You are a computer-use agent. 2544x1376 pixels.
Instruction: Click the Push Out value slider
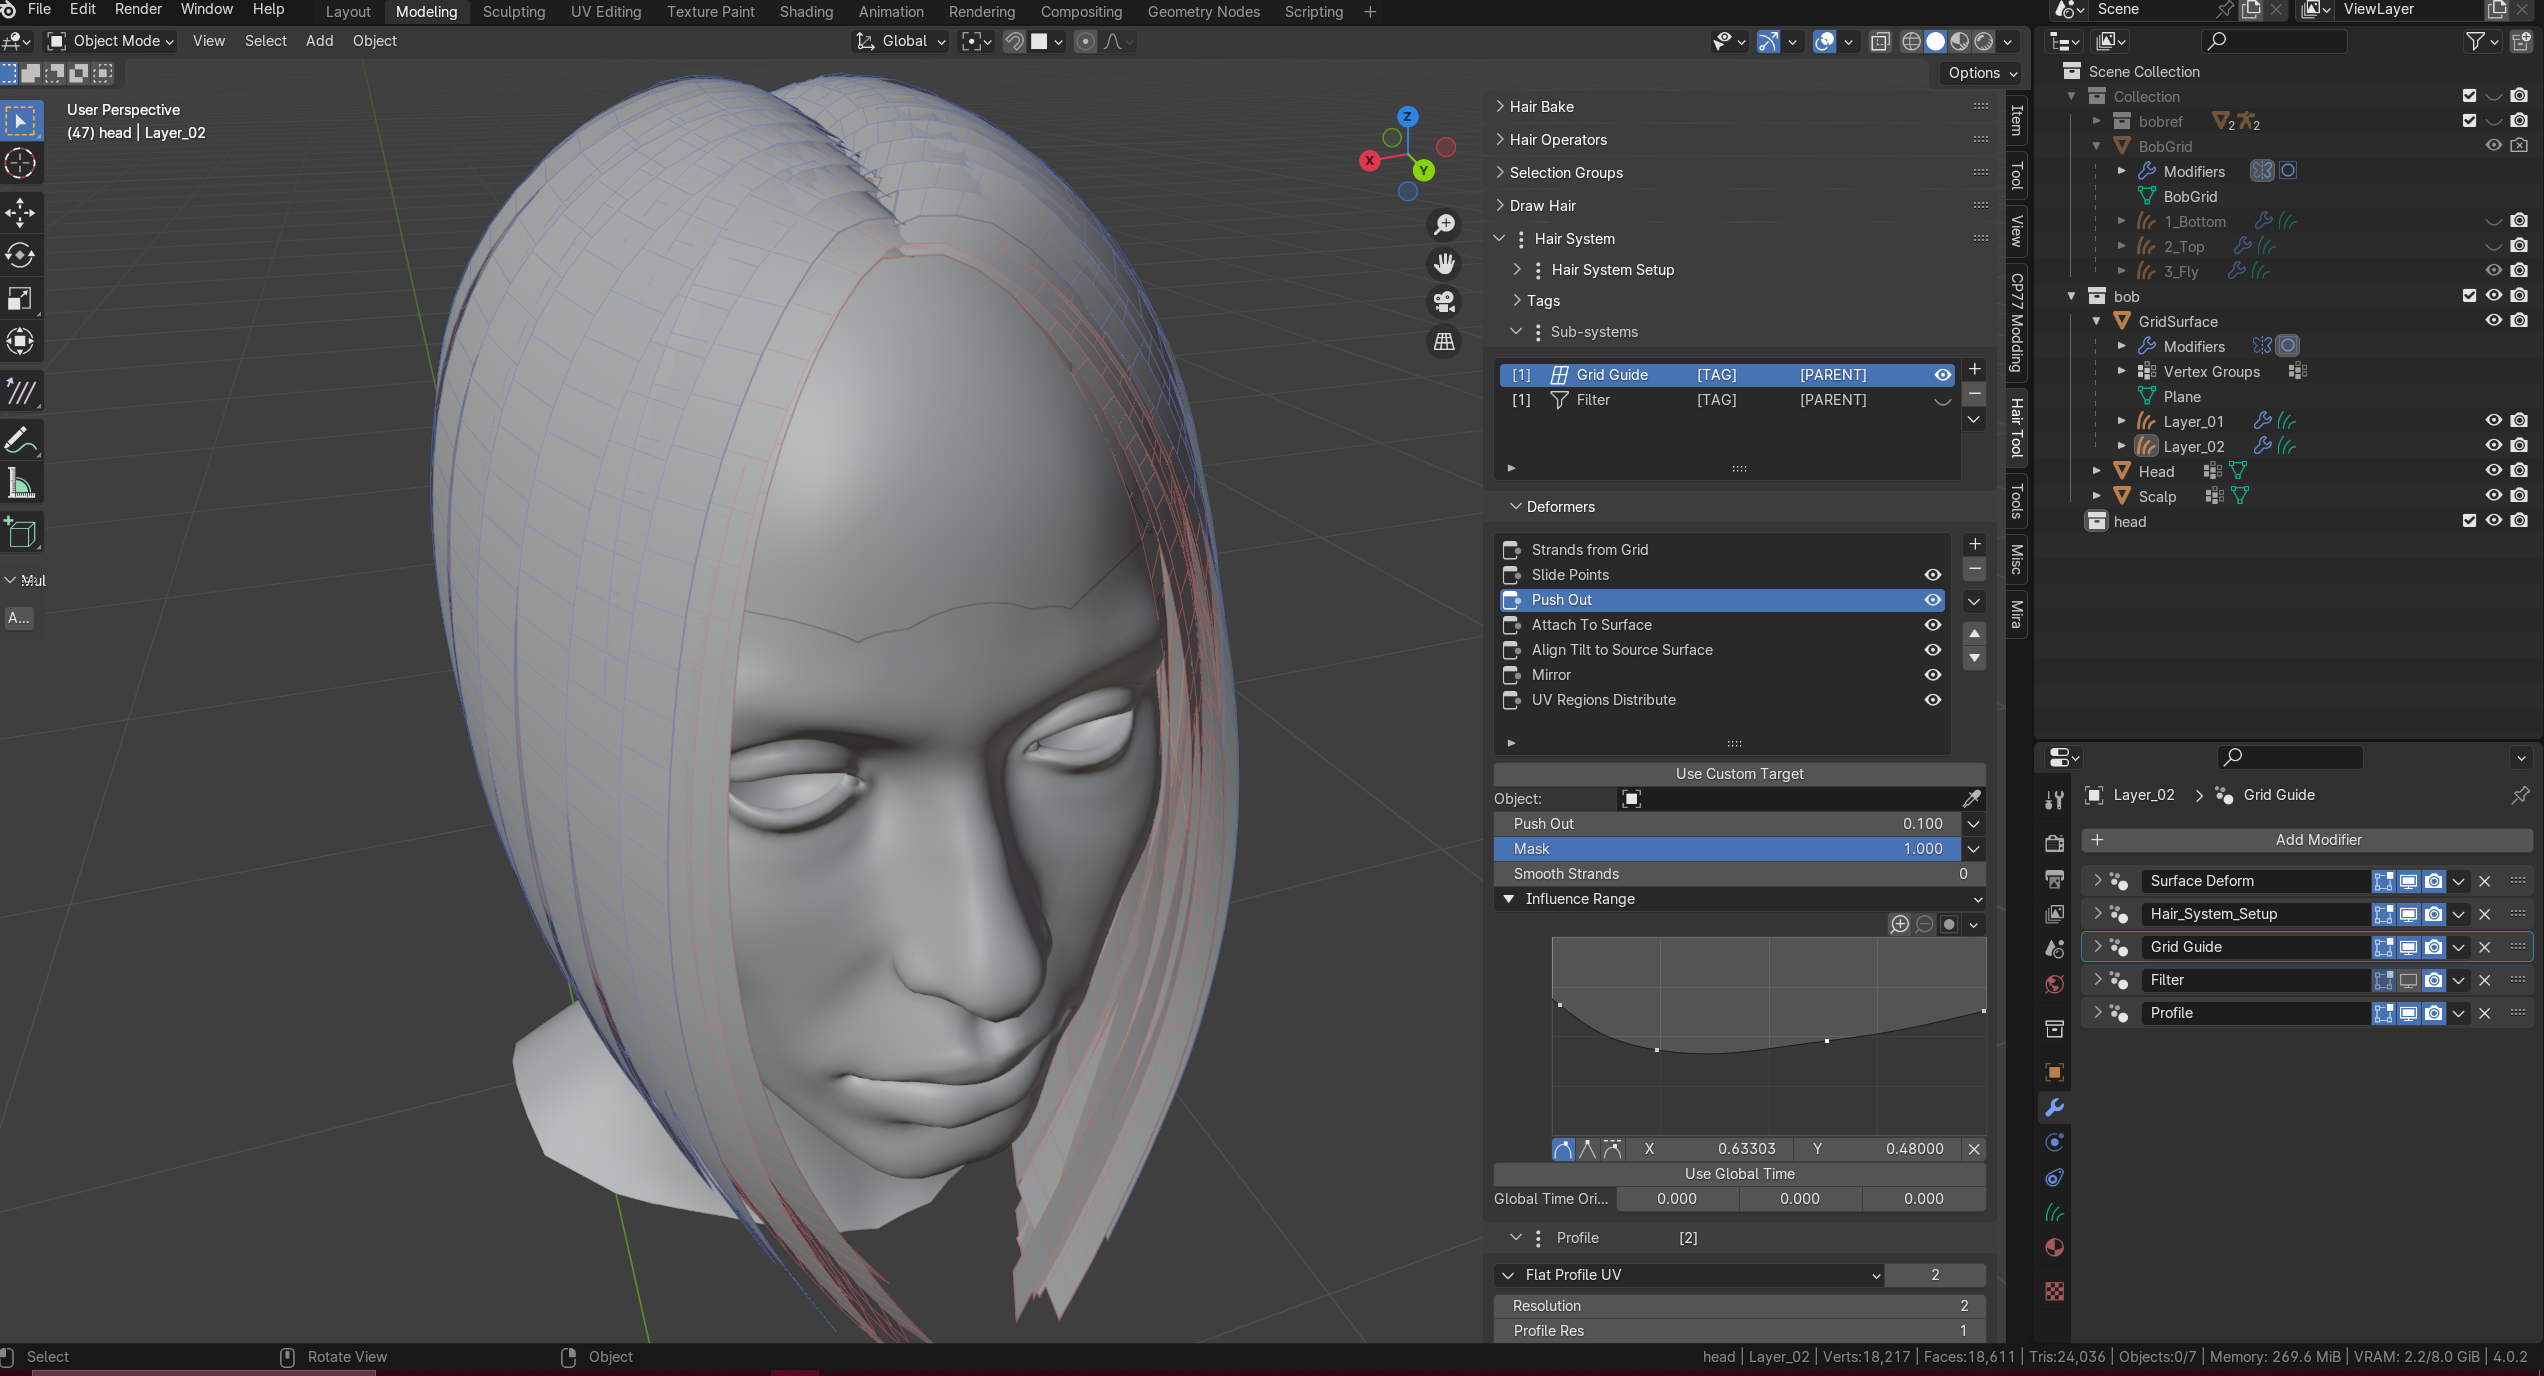[x=1727, y=824]
